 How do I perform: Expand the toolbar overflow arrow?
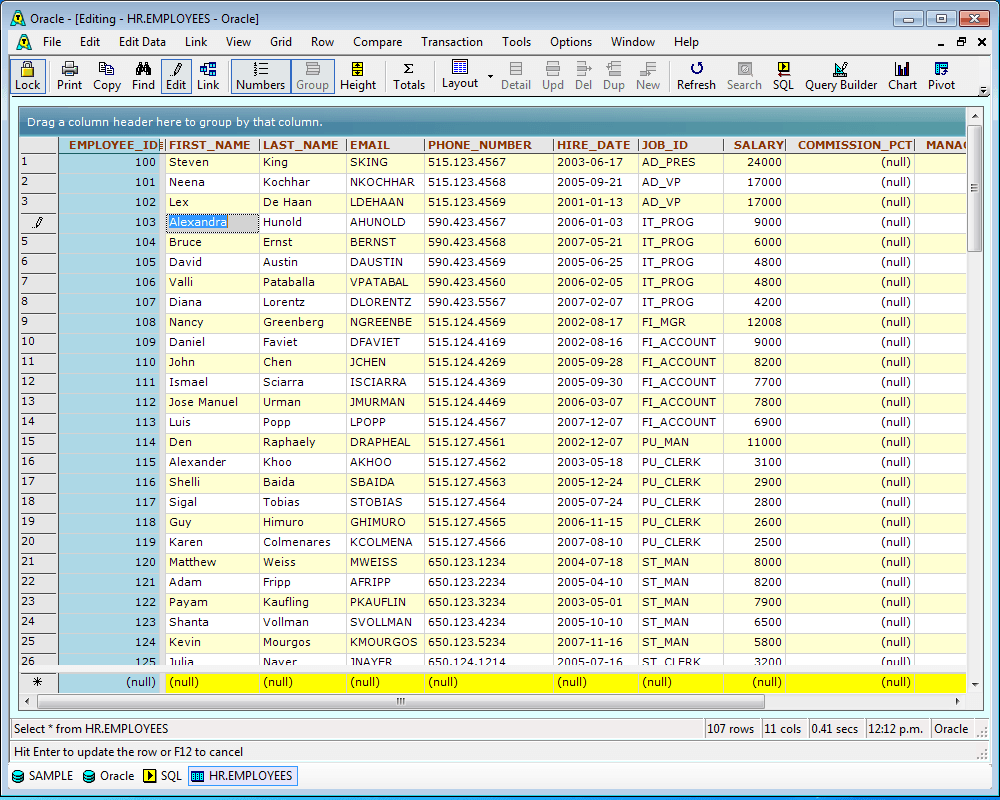[984, 91]
